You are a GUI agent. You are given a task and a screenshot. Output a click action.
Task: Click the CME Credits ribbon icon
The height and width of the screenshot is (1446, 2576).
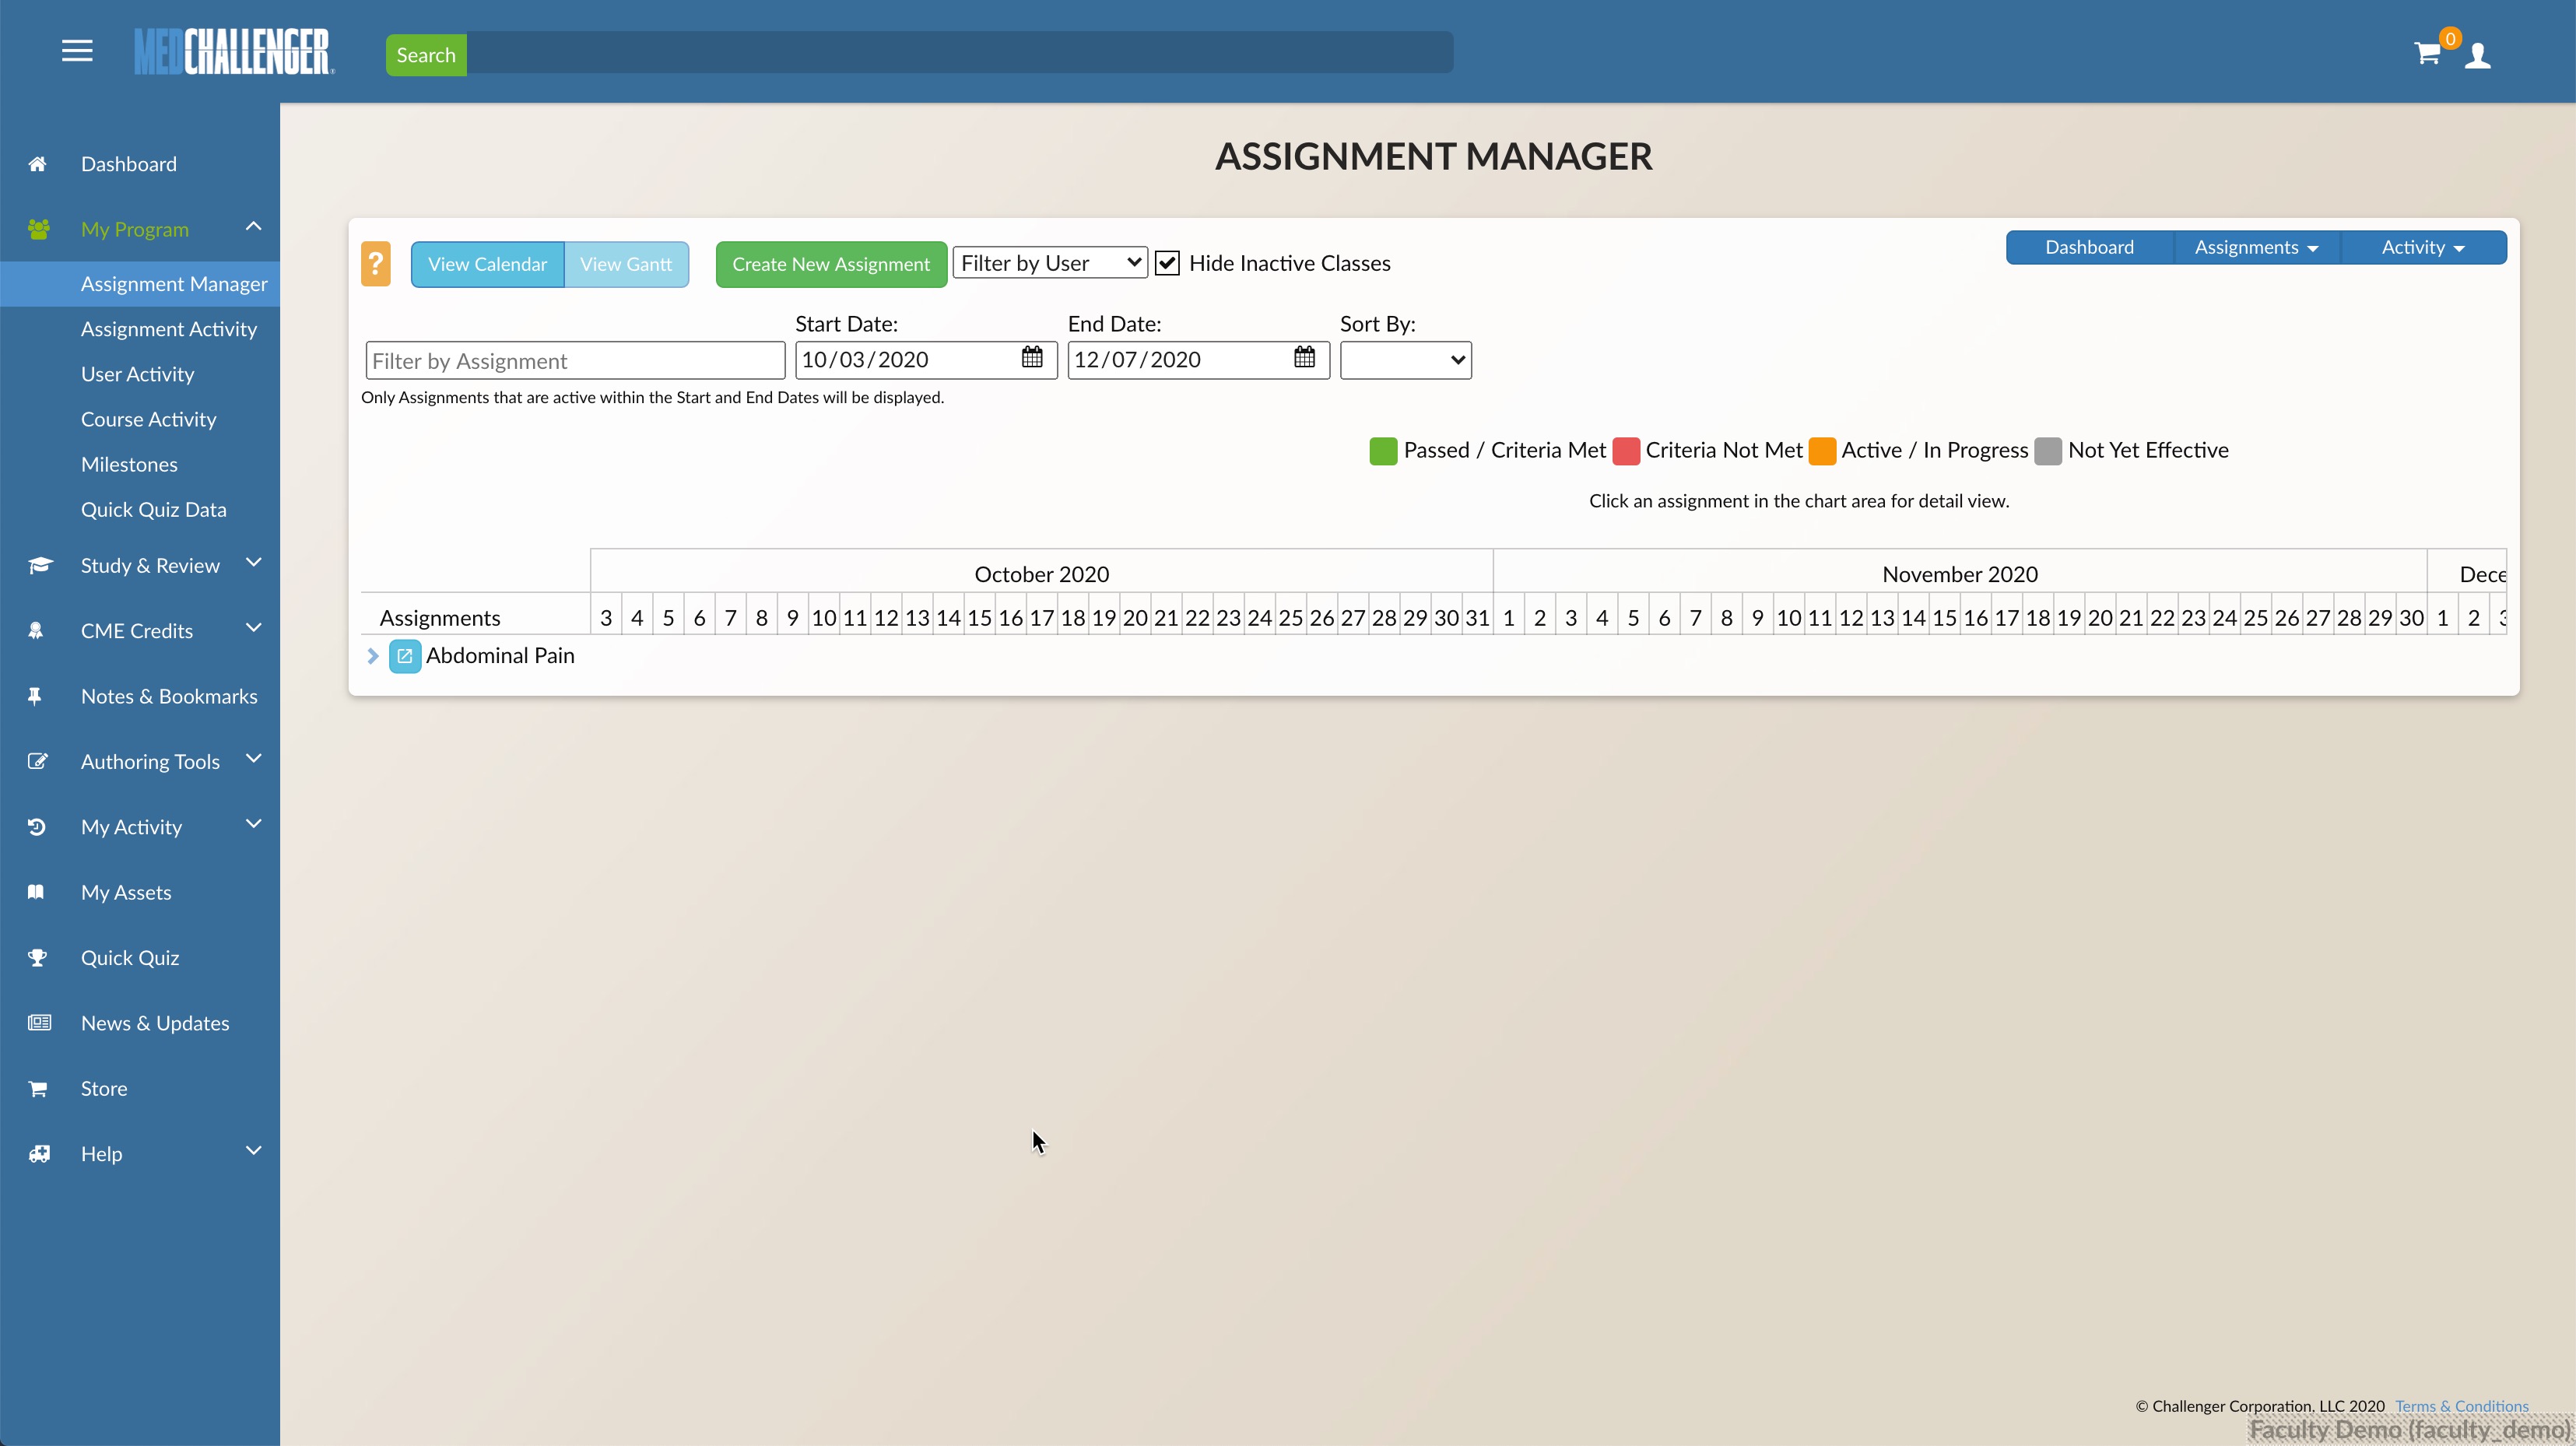click(36, 630)
